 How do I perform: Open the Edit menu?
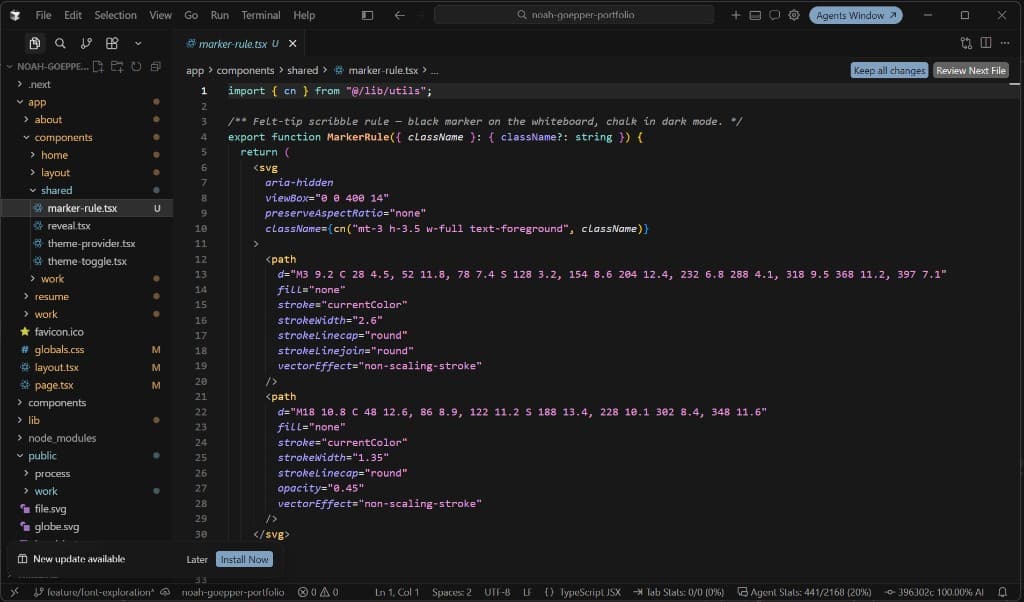point(72,15)
